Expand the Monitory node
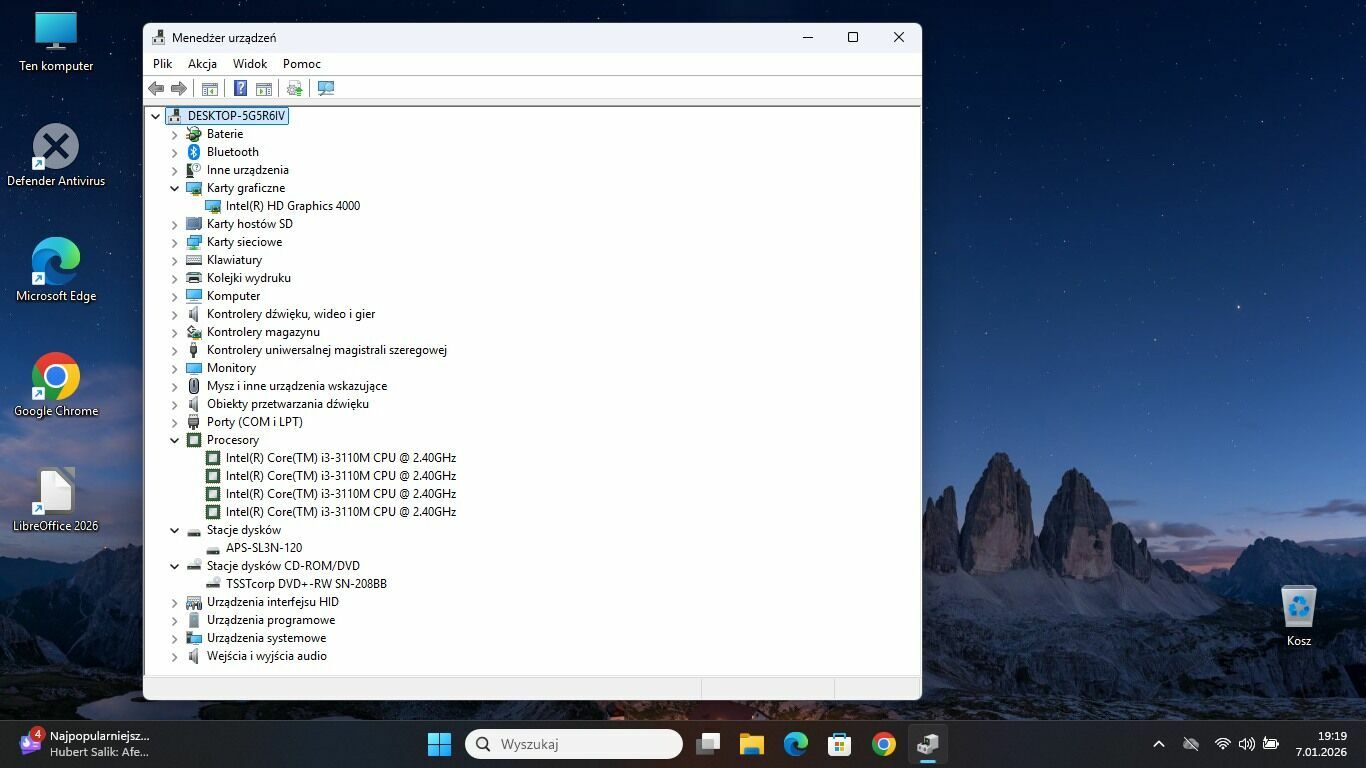The height and width of the screenshot is (768, 1366). point(174,368)
